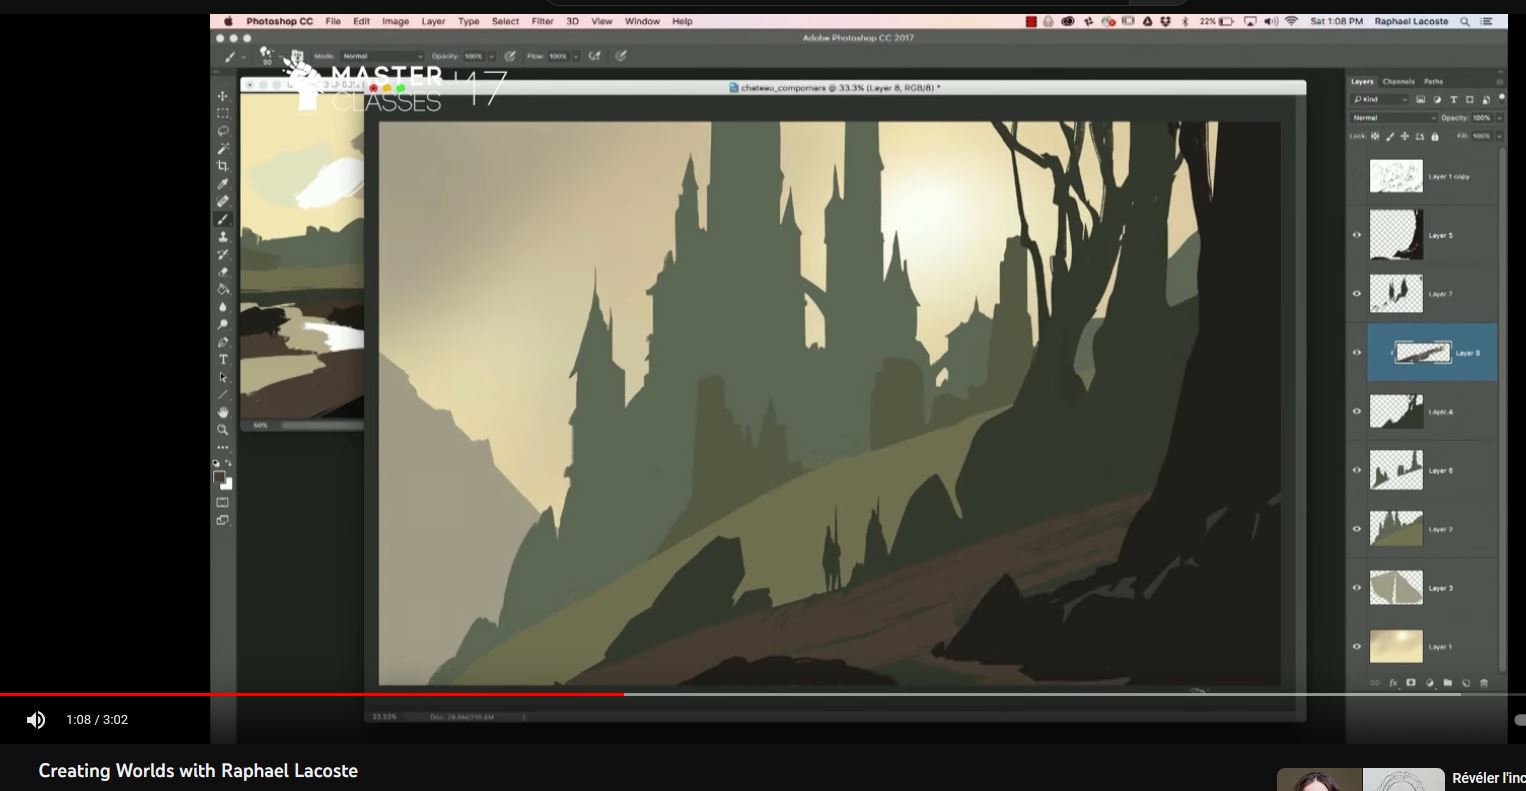Select the Dodge tool
Image resolution: width=1526 pixels, height=791 pixels.
223,324
